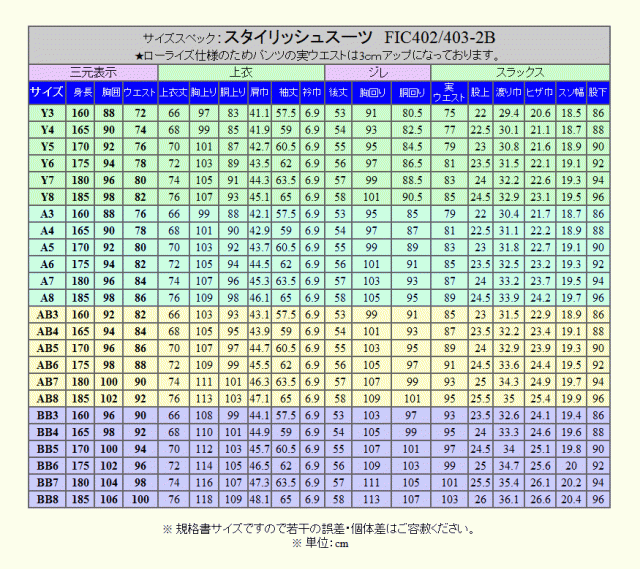This screenshot has height=569, width=640.
Task: Click the AB8 size row label
Action: pyautogui.click(x=47, y=398)
